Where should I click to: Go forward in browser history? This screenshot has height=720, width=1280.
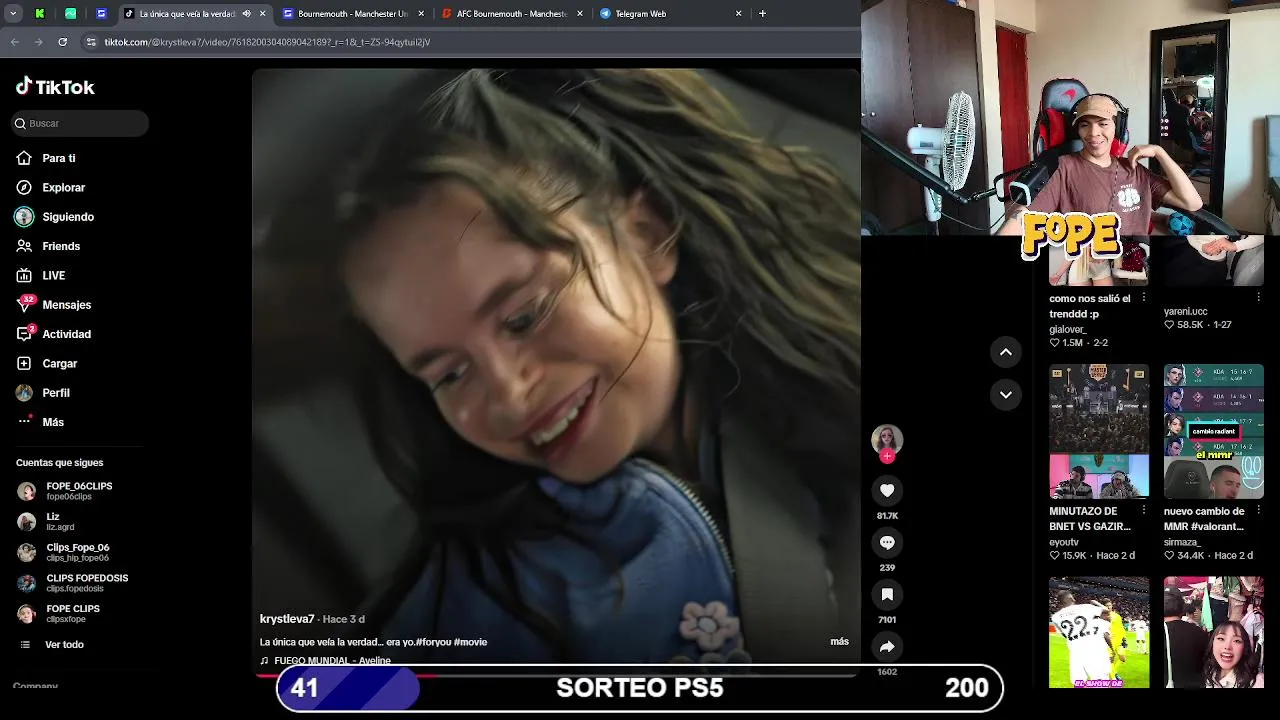click(x=38, y=42)
